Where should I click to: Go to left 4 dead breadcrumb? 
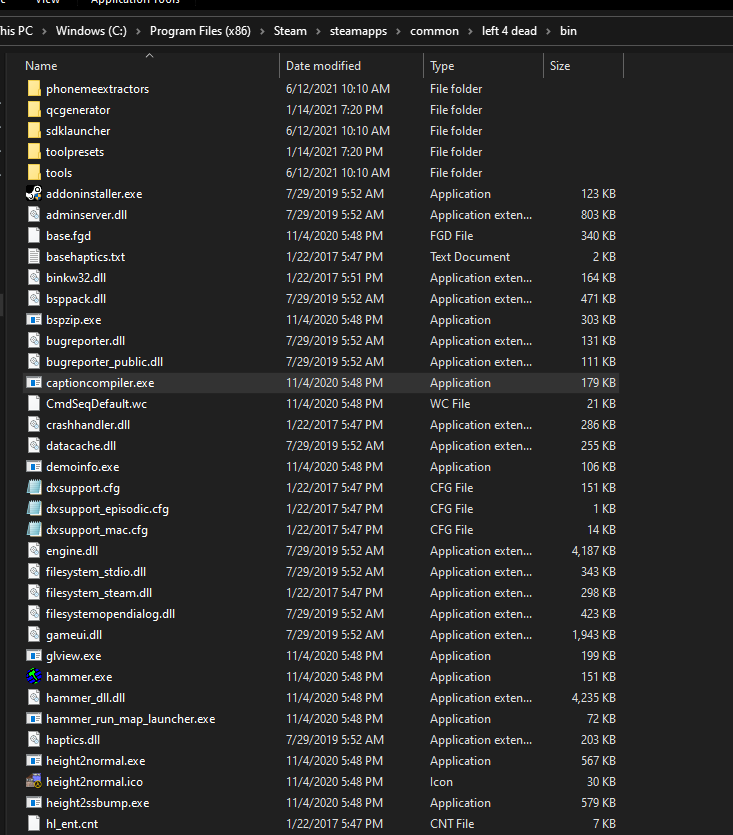[x=509, y=31]
